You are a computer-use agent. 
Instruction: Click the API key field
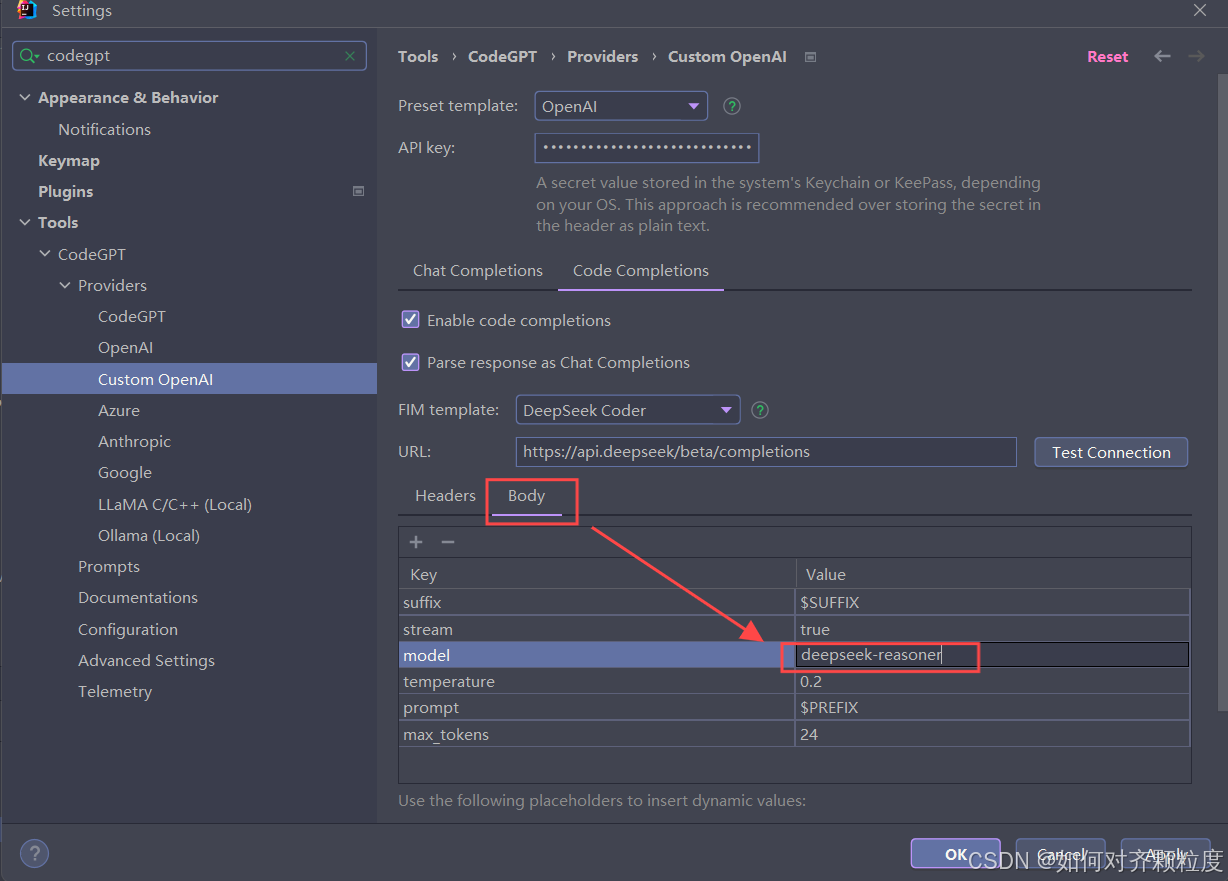tap(647, 148)
